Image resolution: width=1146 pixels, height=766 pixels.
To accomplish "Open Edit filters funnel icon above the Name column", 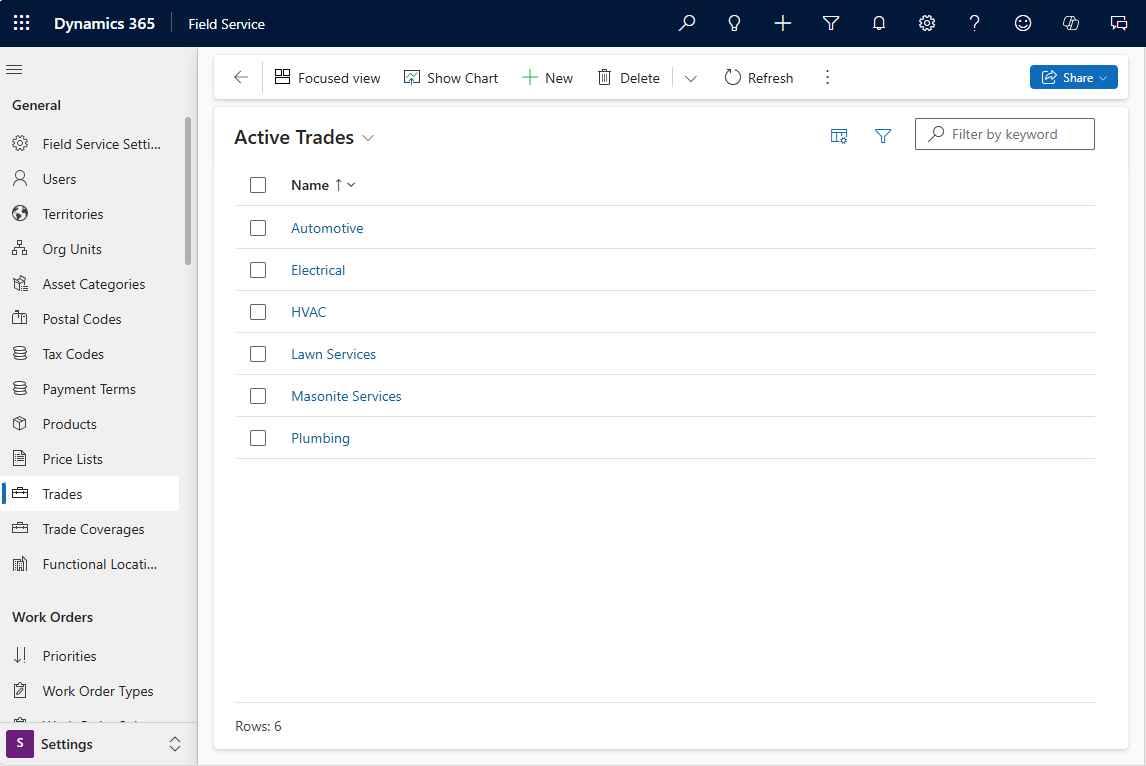I will pos(883,136).
